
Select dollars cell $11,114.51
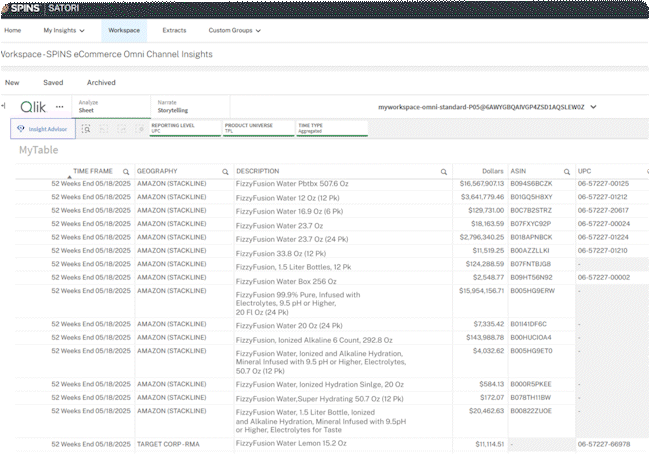490,444
